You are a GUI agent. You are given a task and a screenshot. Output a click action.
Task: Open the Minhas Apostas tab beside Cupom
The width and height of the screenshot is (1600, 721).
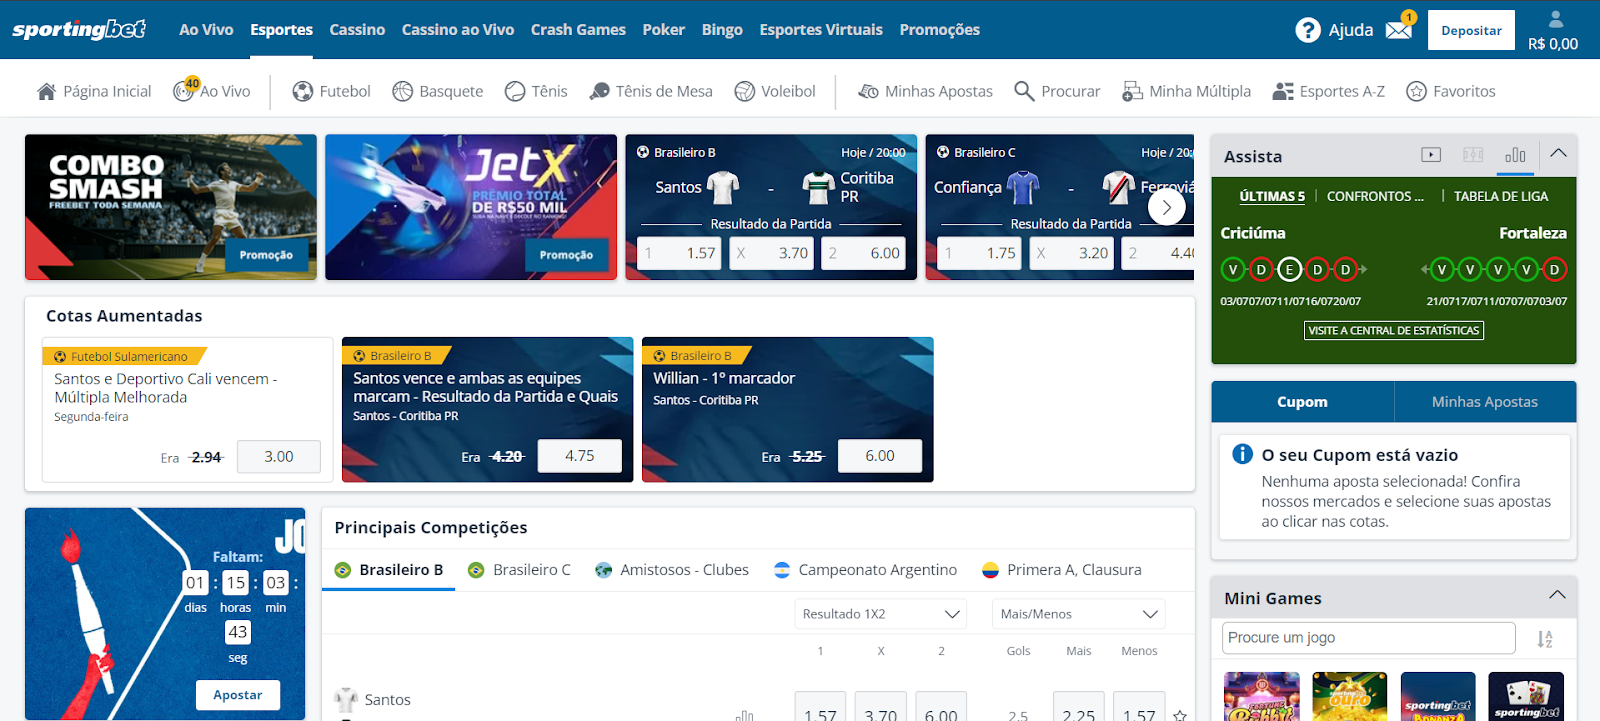[1485, 402]
